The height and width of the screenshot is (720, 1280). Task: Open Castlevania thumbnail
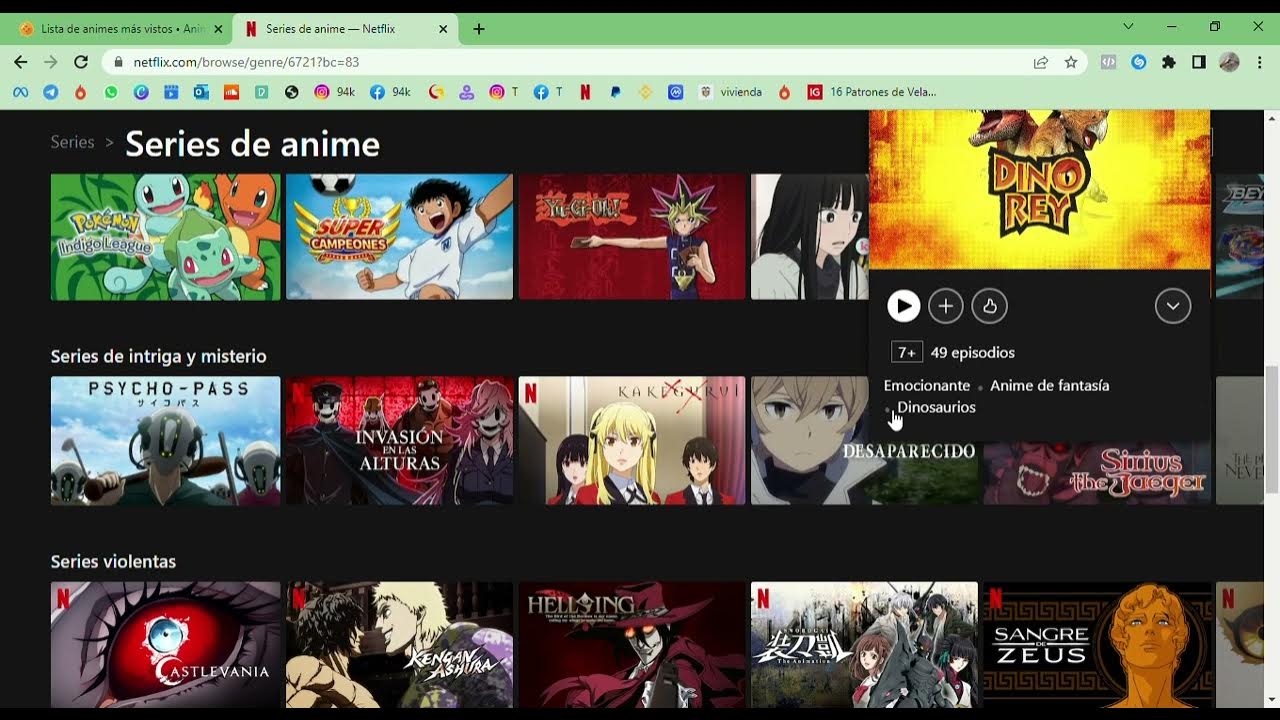coord(166,645)
